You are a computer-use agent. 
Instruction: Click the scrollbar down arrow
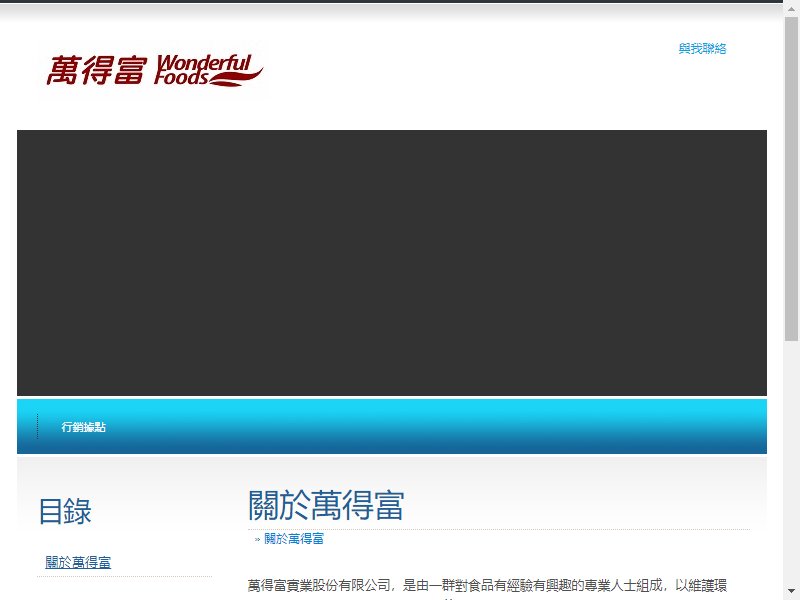point(791,593)
